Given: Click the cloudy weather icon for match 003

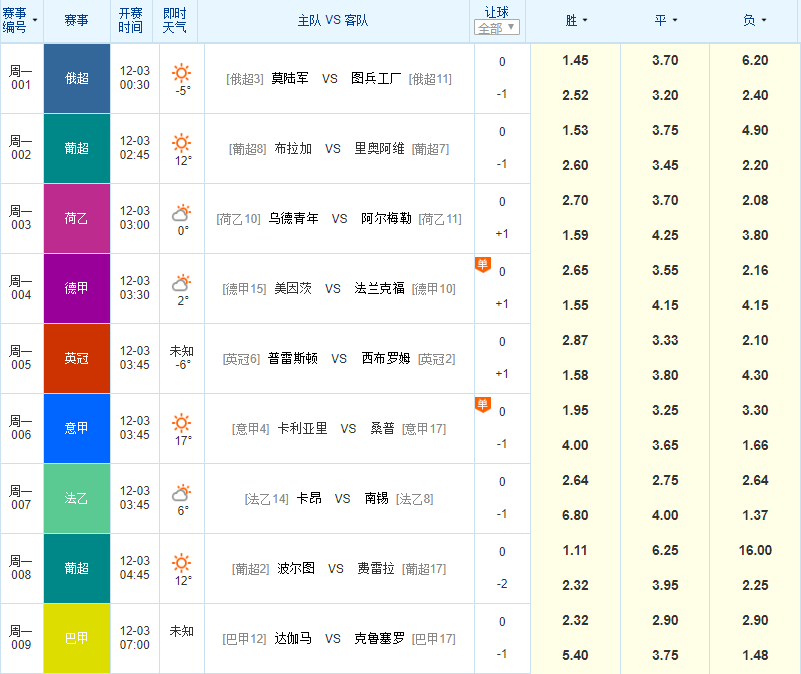Looking at the screenshot, I should pos(181,213).
